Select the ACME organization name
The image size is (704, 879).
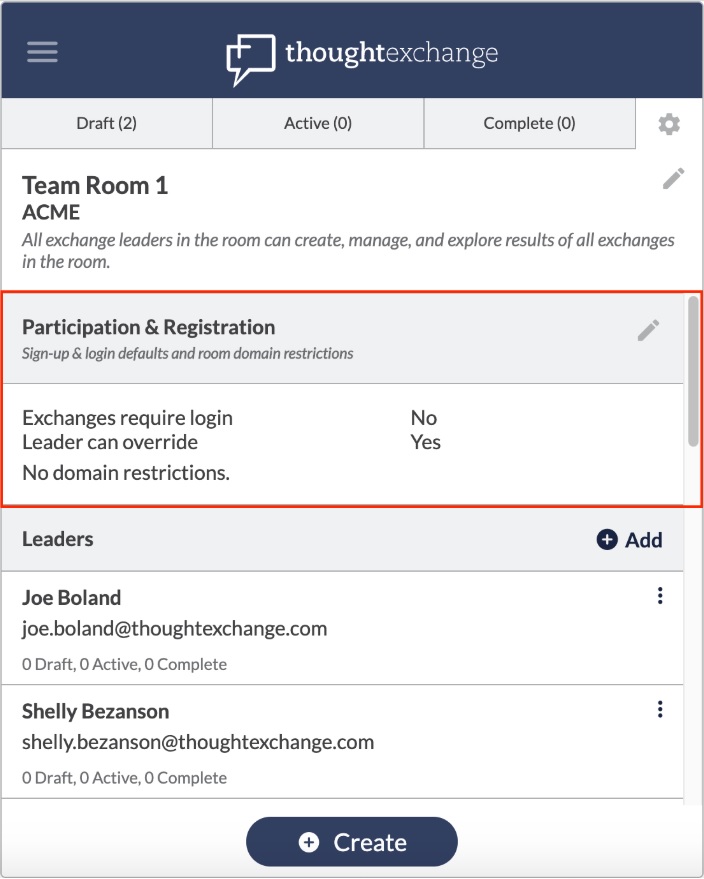point(51,212)
